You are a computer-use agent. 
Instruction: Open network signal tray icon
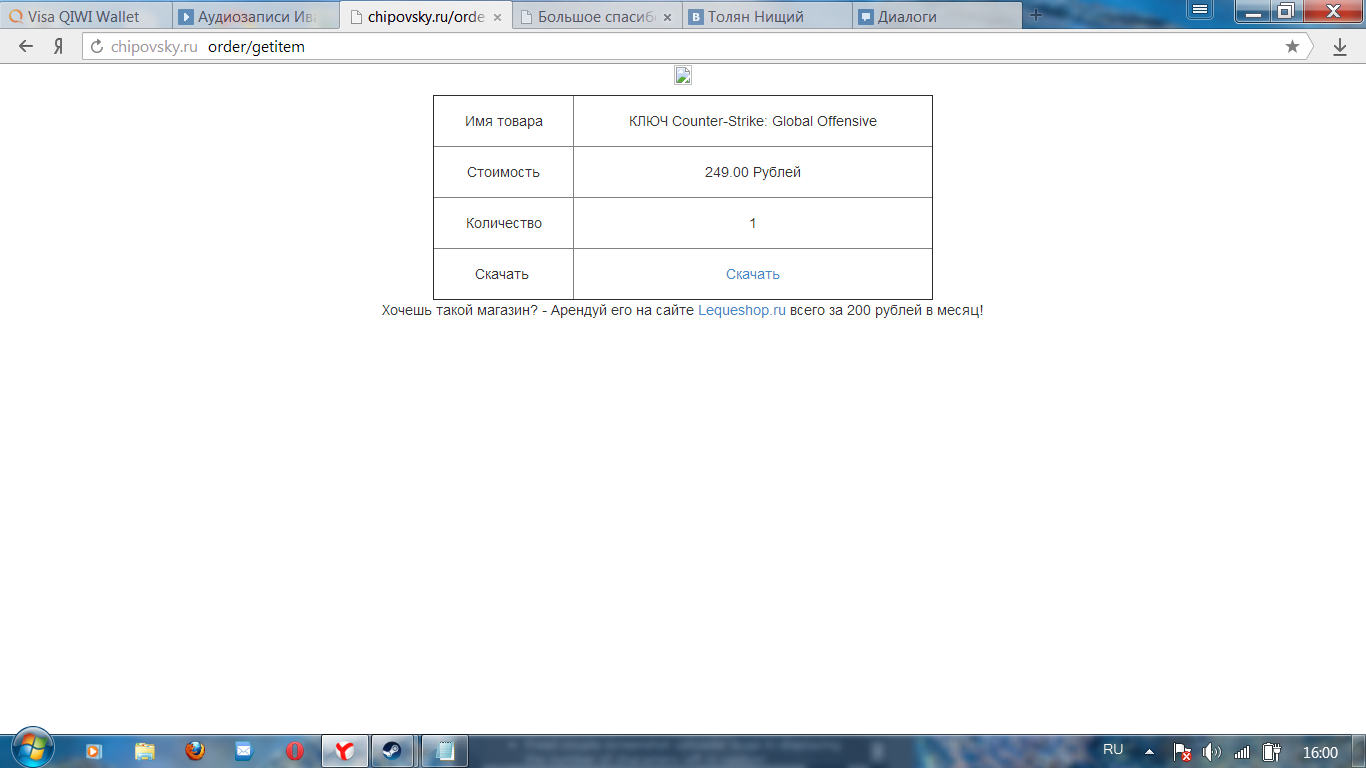click(x=1242, y=752)
